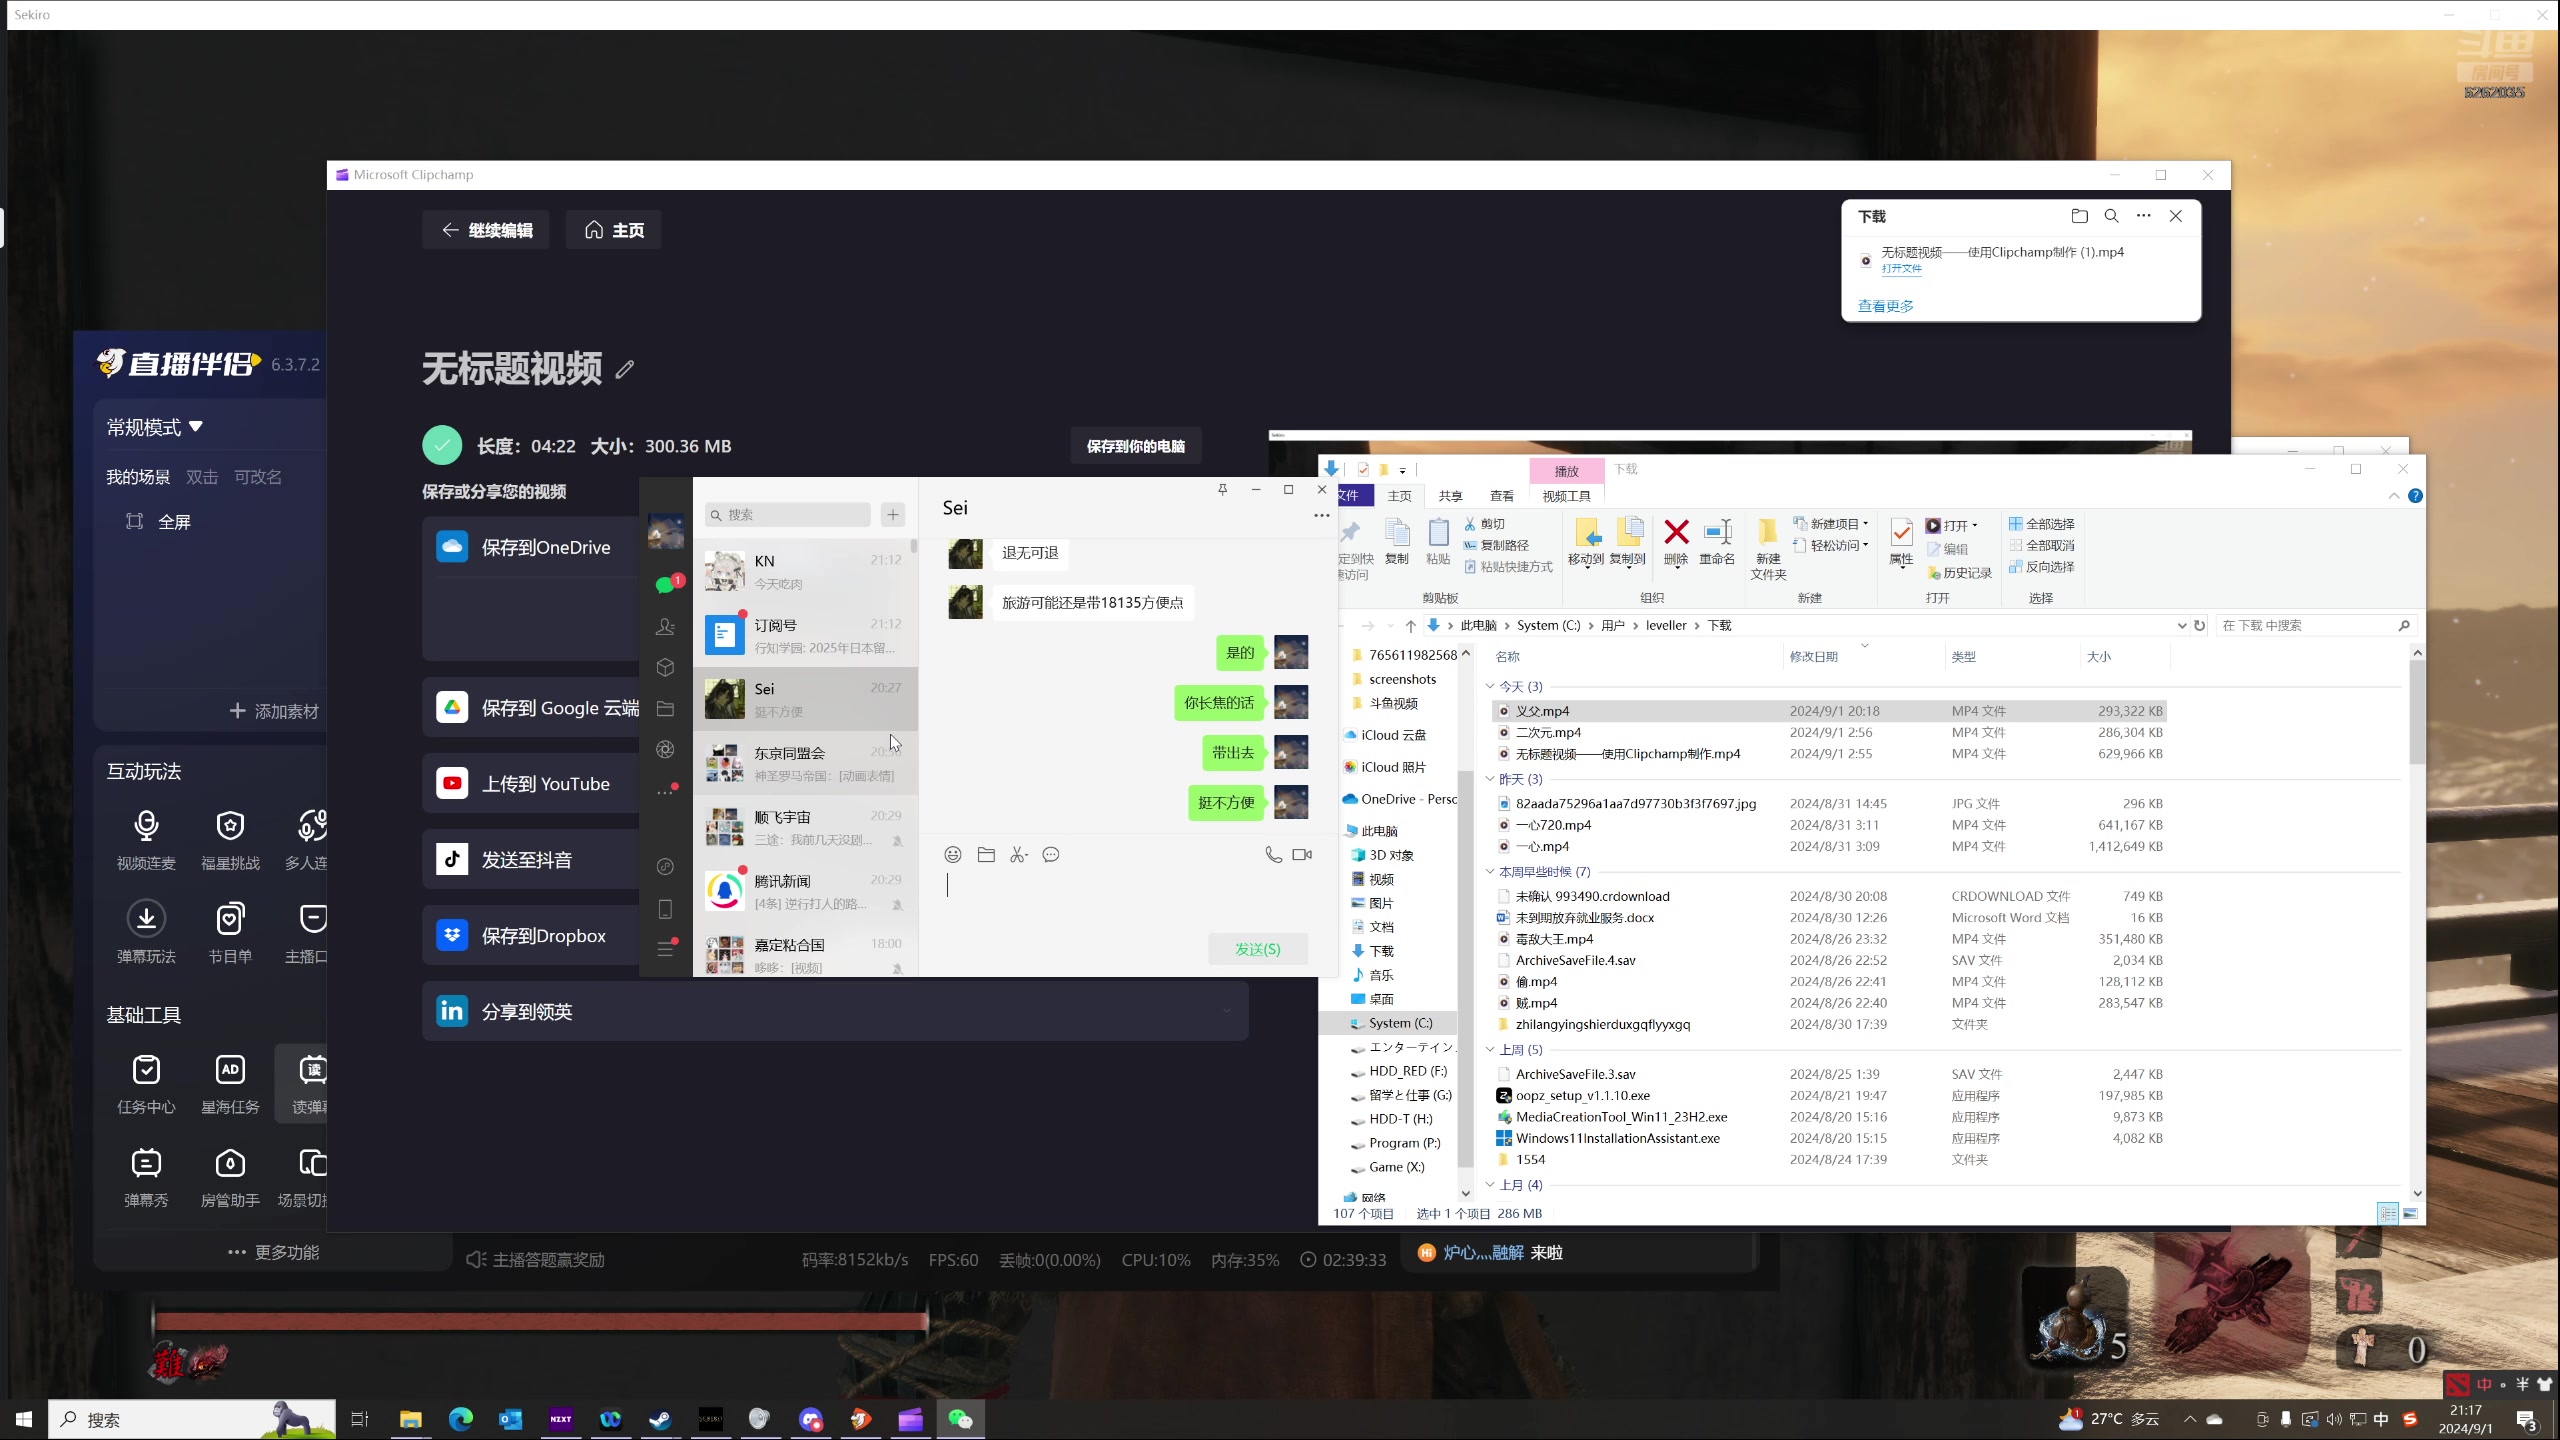Select the screenshot scissors tool in WeChat
Viewport: 2560px width, 1440px height.
point(1018,855)
